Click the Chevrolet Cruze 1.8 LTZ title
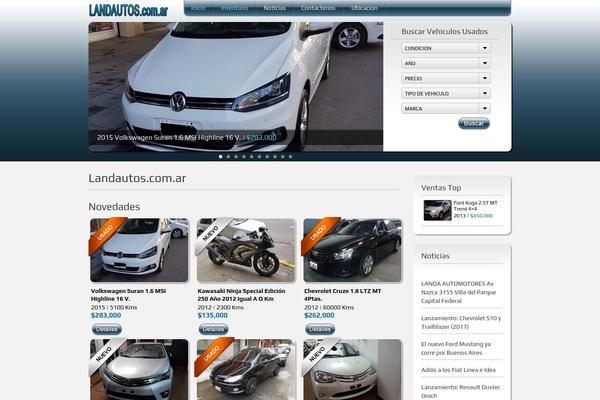The width and height of the screenshot is (600, 400). (x=342, y=295)
